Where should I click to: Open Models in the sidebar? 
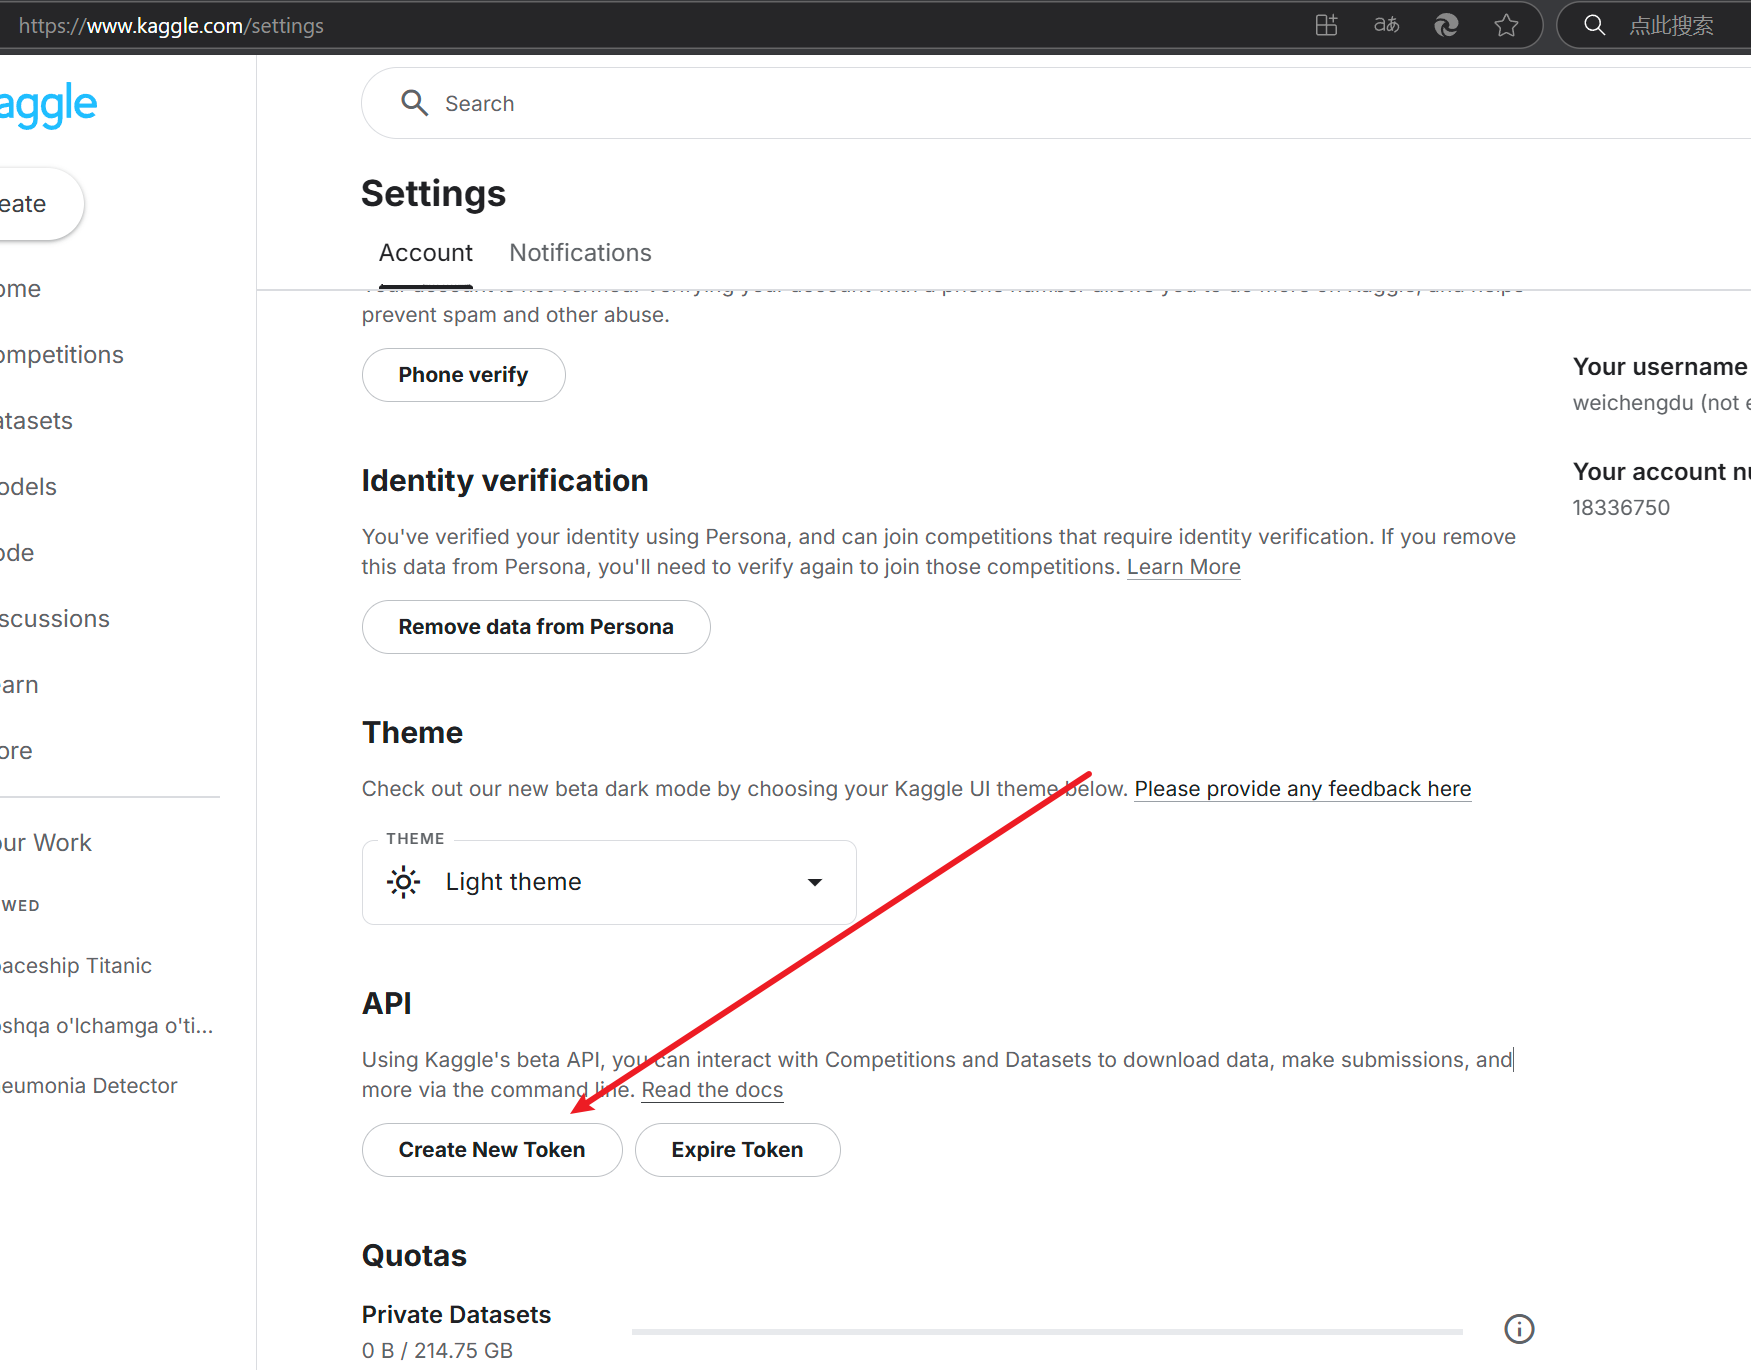point(29,487)
